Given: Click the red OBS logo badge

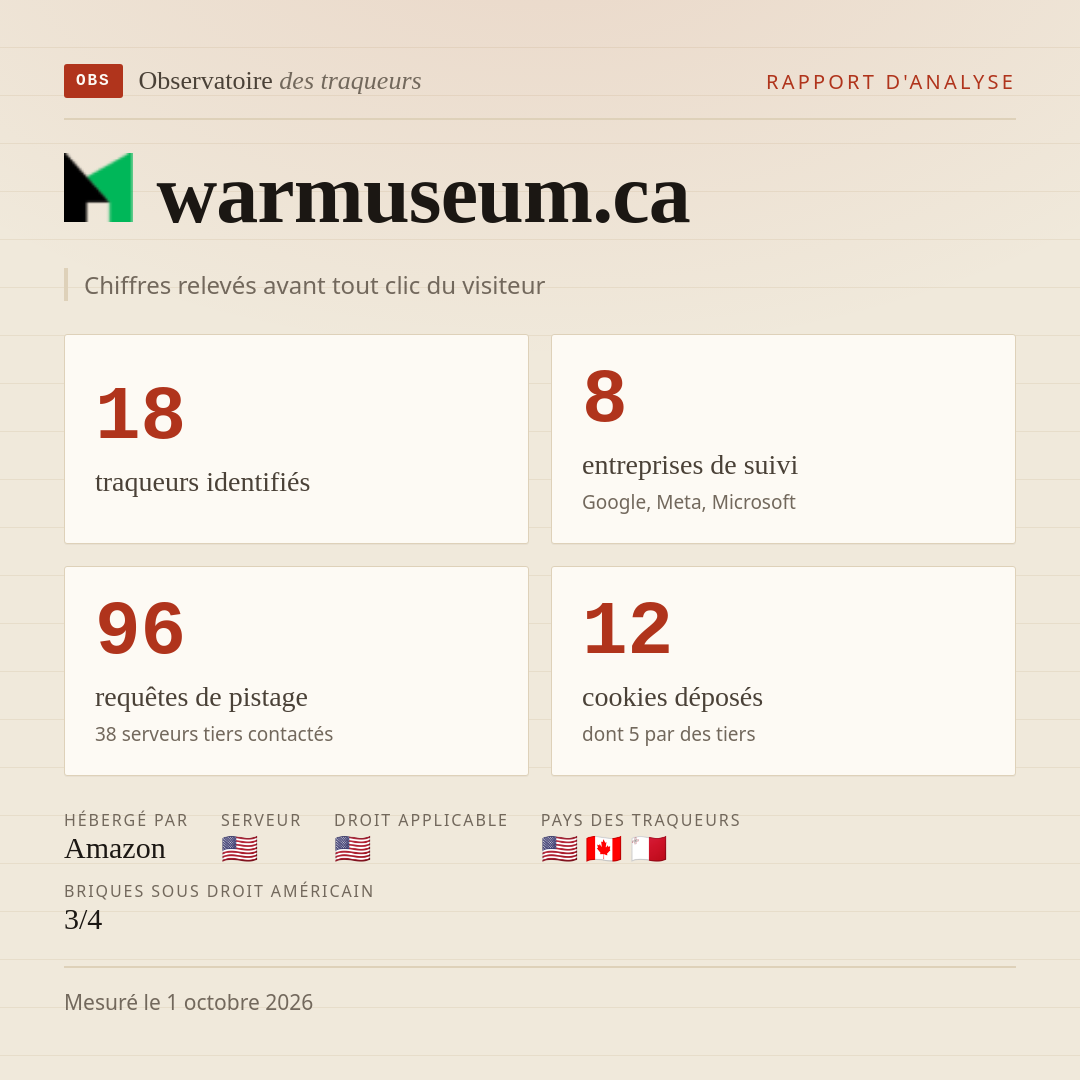Looking at the screenshot, I should click(94, 81).
